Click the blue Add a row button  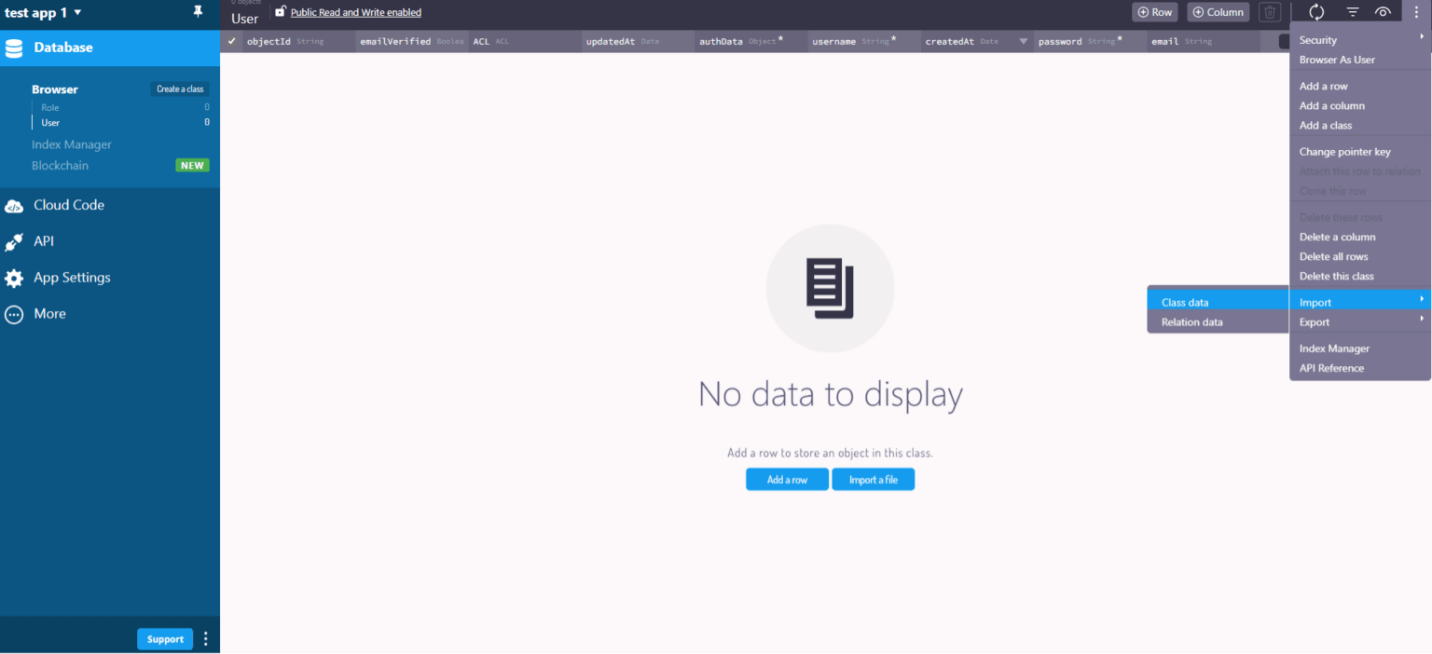[787, 479]
